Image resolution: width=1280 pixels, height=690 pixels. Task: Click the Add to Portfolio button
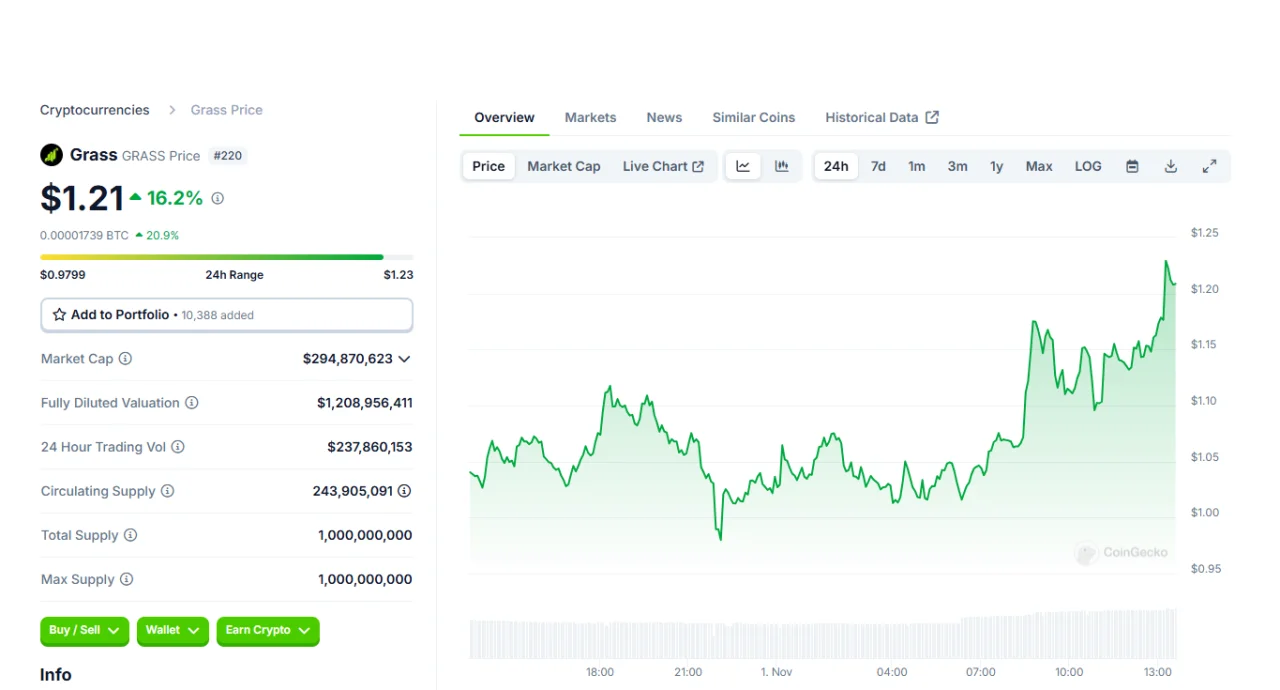pos(227,315)
